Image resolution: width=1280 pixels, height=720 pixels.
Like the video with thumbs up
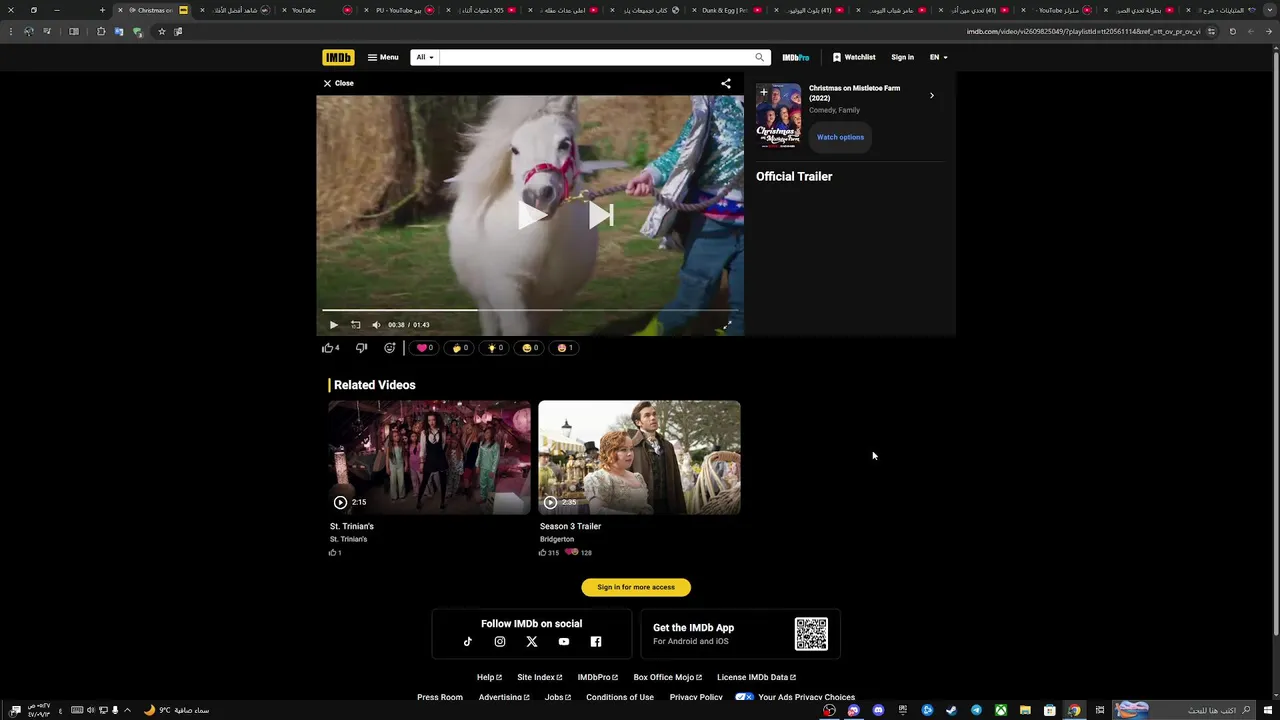tap(330, 348)
